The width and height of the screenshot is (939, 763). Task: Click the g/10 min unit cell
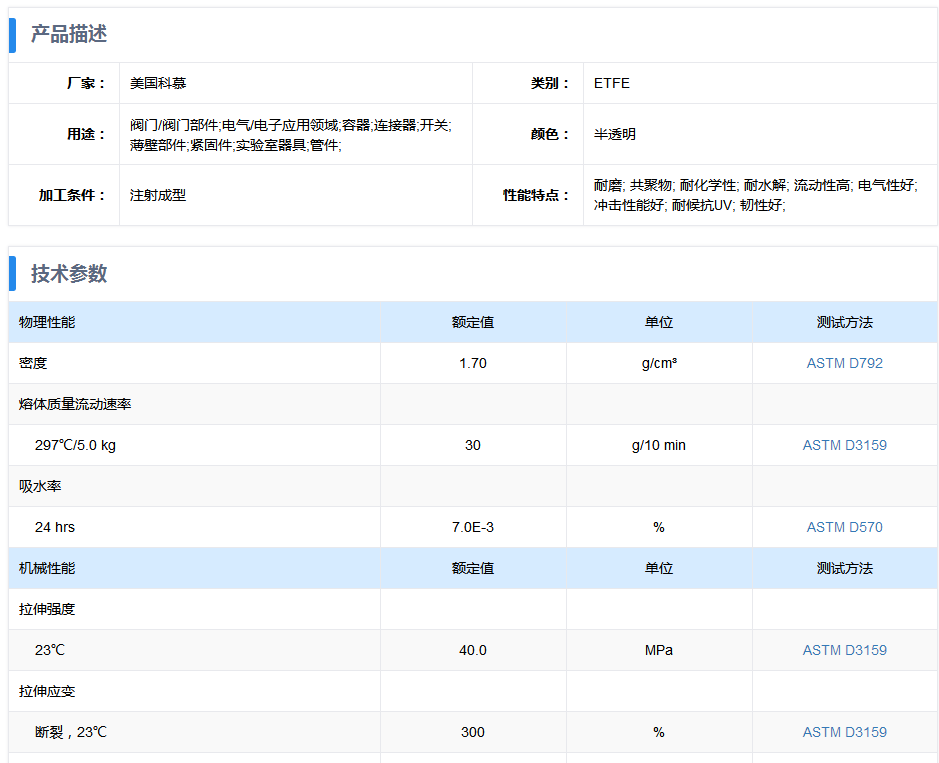click(658, 445)
